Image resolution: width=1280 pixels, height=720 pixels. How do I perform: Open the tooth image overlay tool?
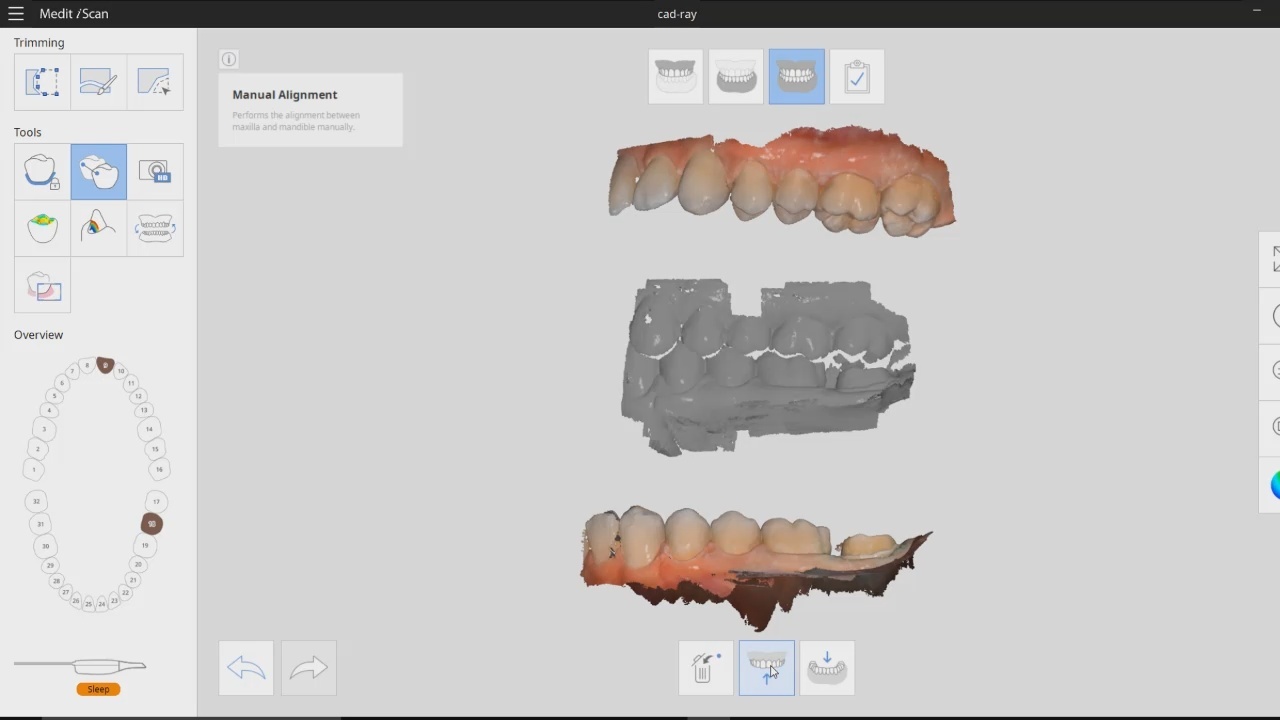[x=42, y=286]
